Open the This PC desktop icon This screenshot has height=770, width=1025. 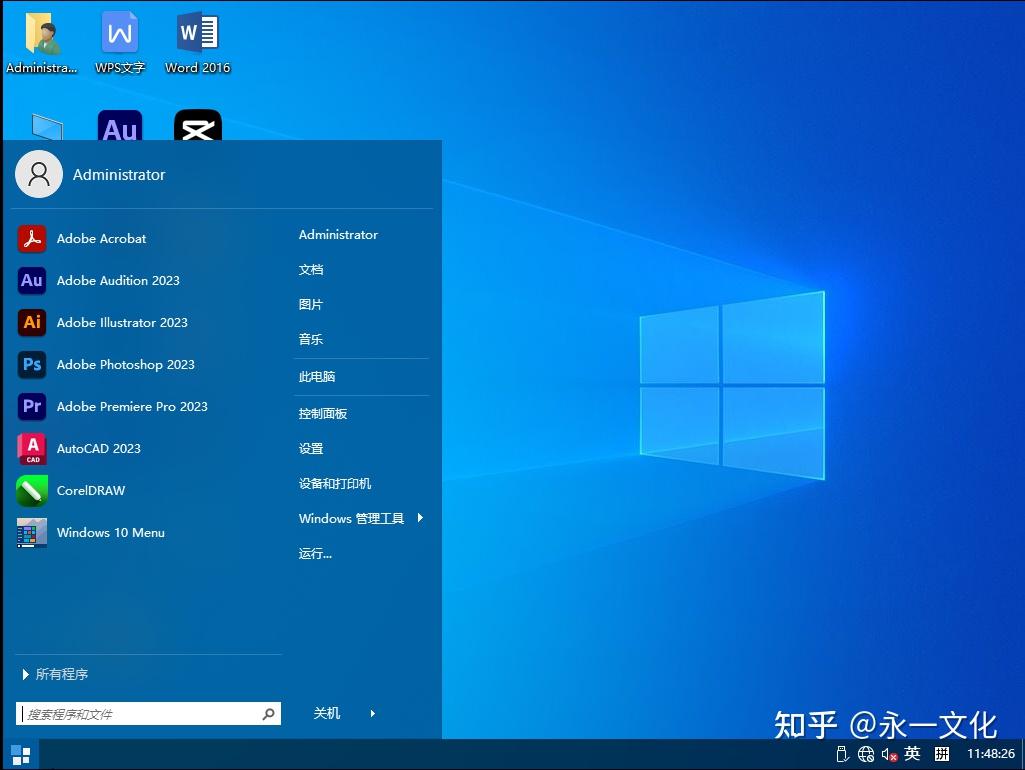47,127
